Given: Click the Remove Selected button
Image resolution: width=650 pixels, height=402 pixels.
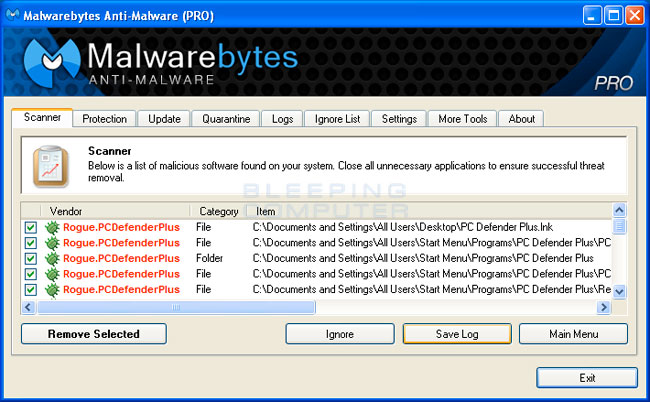Looking at the screenshot, I should coord(94,334).
